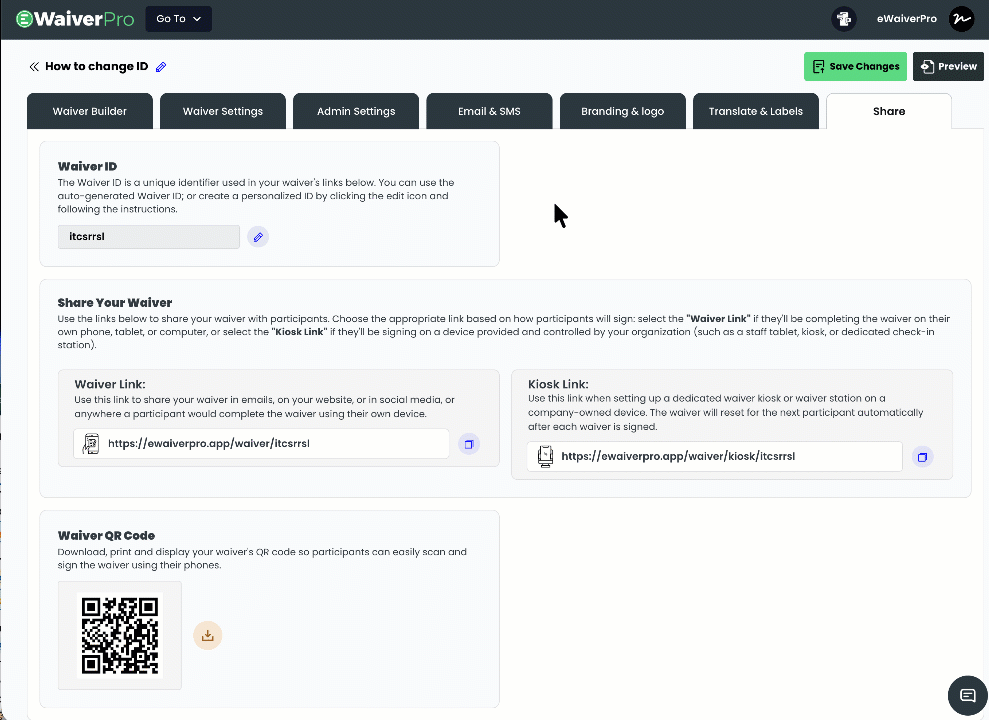Viewport: 989px width, 720px height.
Task: Select the Admin Settings tab
Action: (x=356, y=111)
